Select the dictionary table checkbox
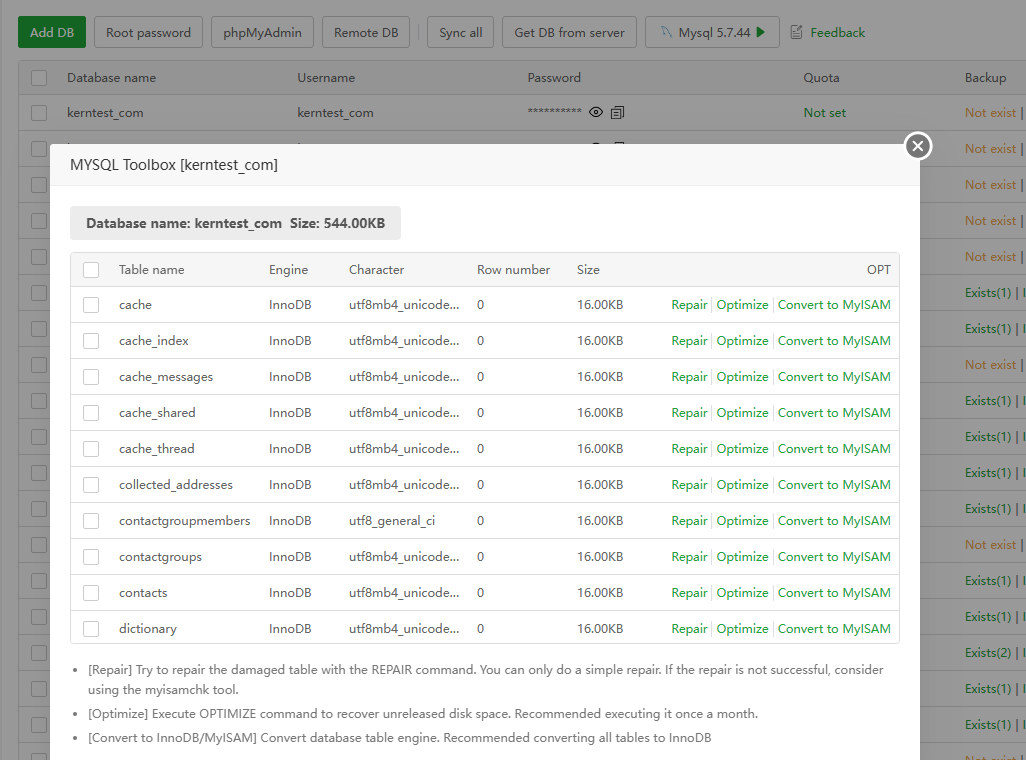Image resolution: width=1026 pixels, height=760 pixels. pyautogui.click(x=91, y=629)
